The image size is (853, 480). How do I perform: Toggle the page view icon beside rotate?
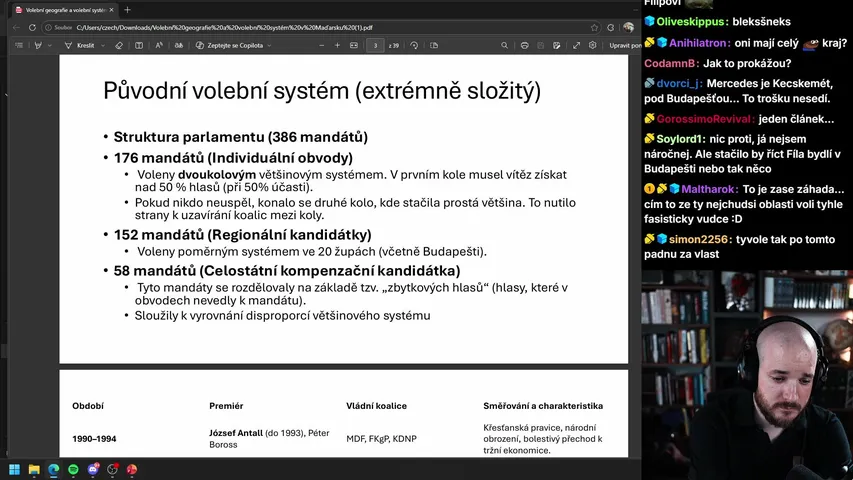(x=434, y=46)
